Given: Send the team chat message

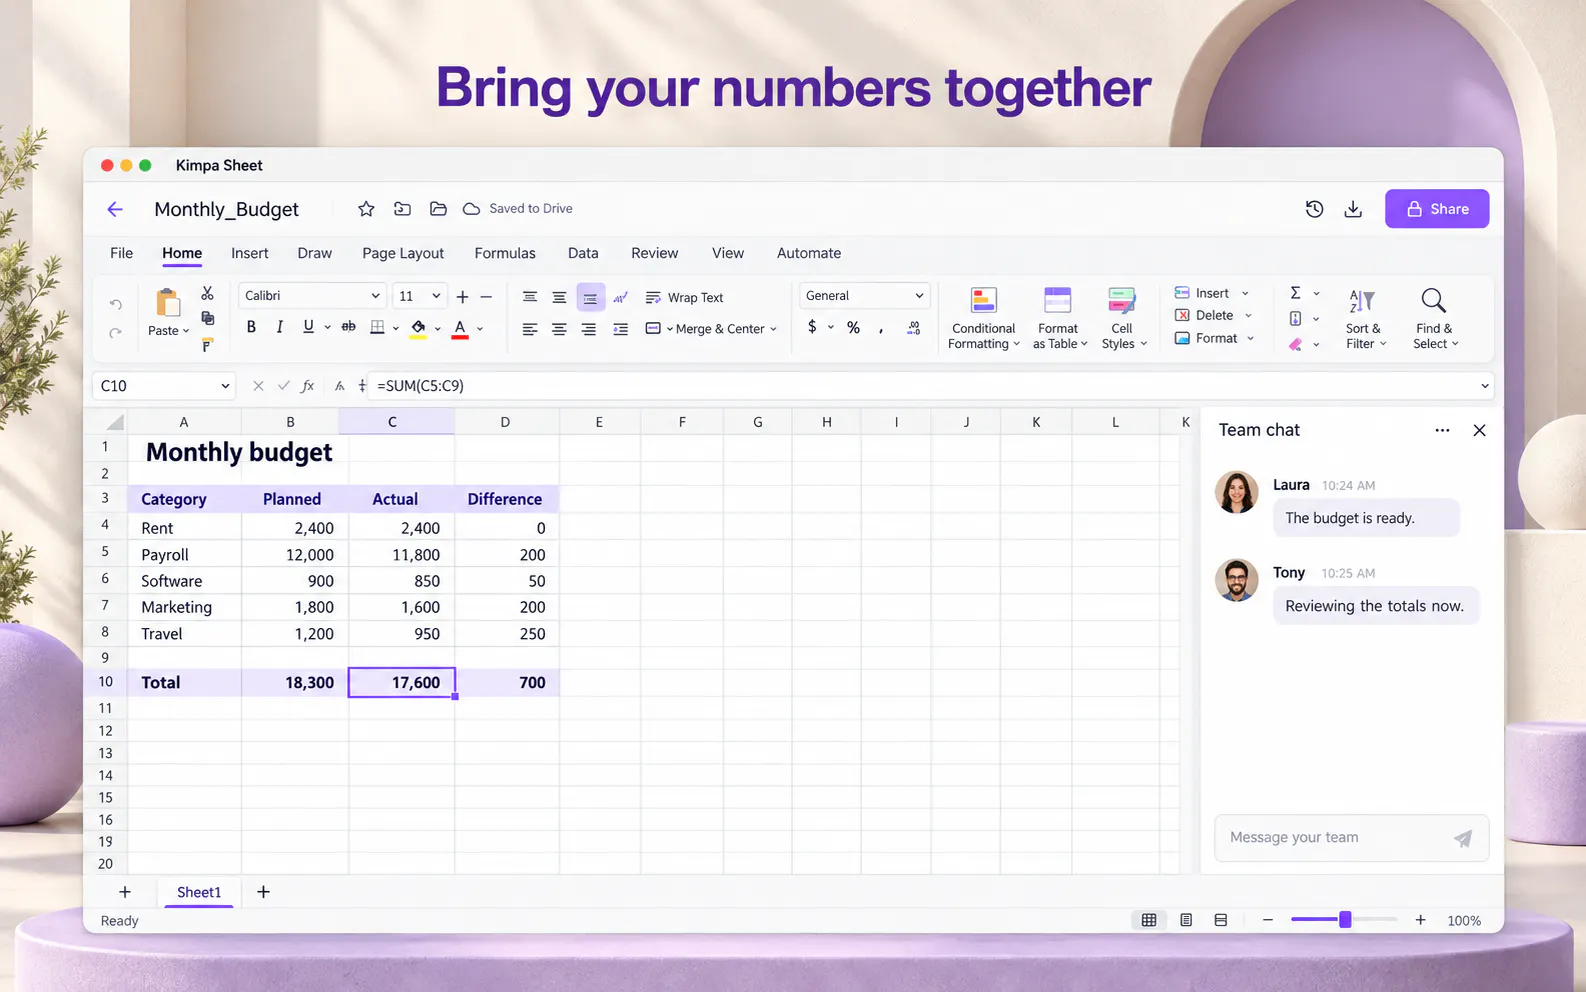Looking at the screenshot, I should [x=1462, y=838].
